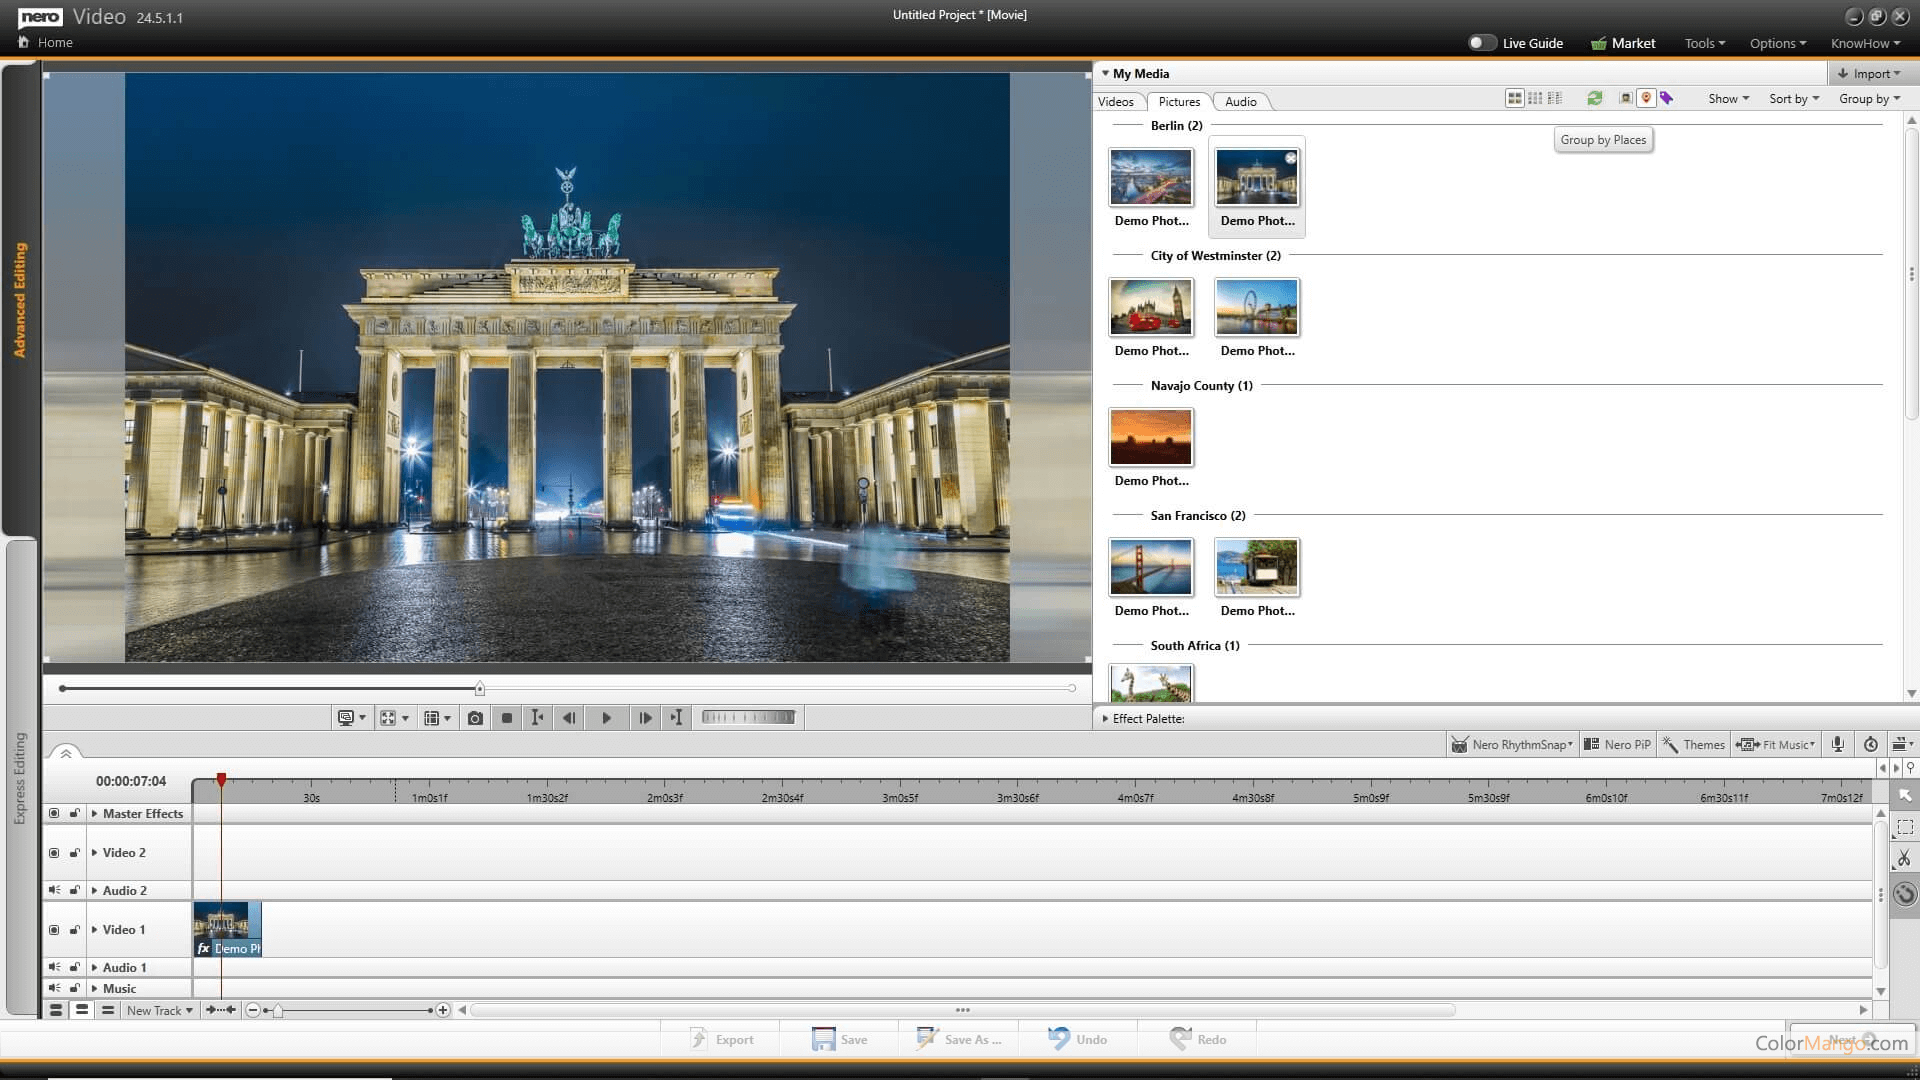
Task: Open the Tools menu
Action: tap(1704, 43)
